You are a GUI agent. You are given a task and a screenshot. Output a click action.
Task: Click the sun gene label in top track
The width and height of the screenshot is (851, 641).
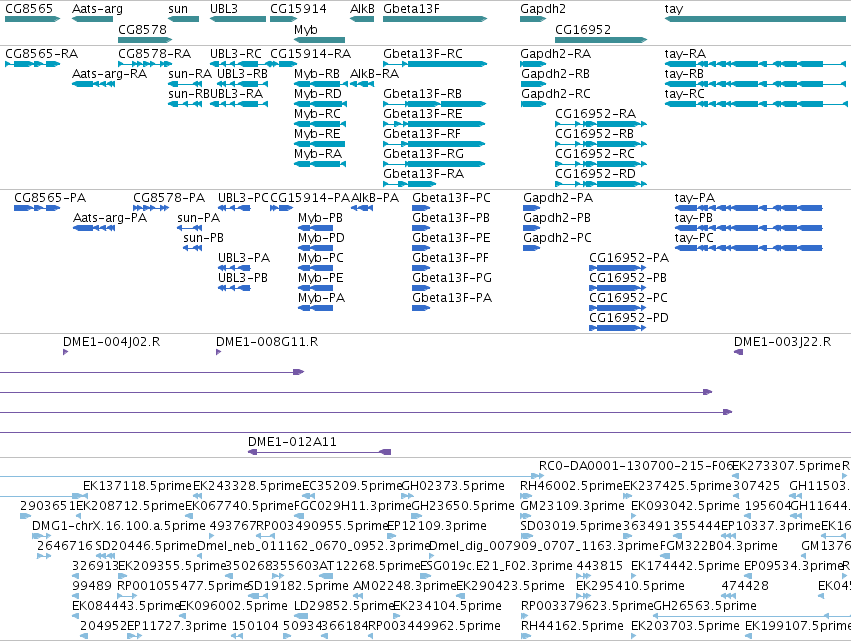coord(178,9)
